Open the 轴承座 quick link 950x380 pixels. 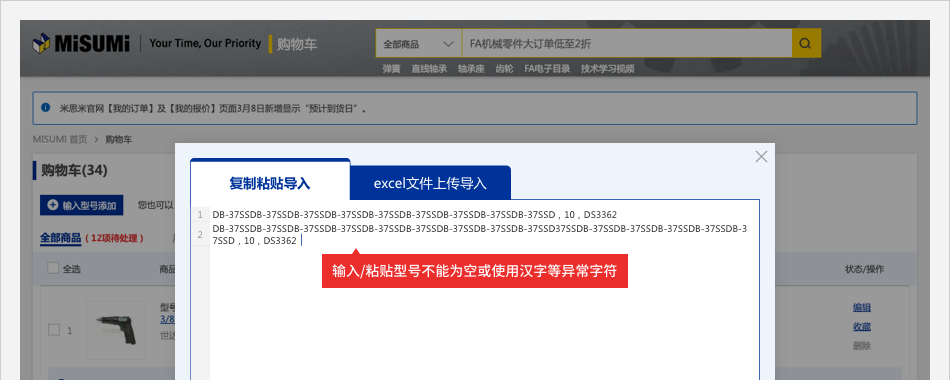471,69
